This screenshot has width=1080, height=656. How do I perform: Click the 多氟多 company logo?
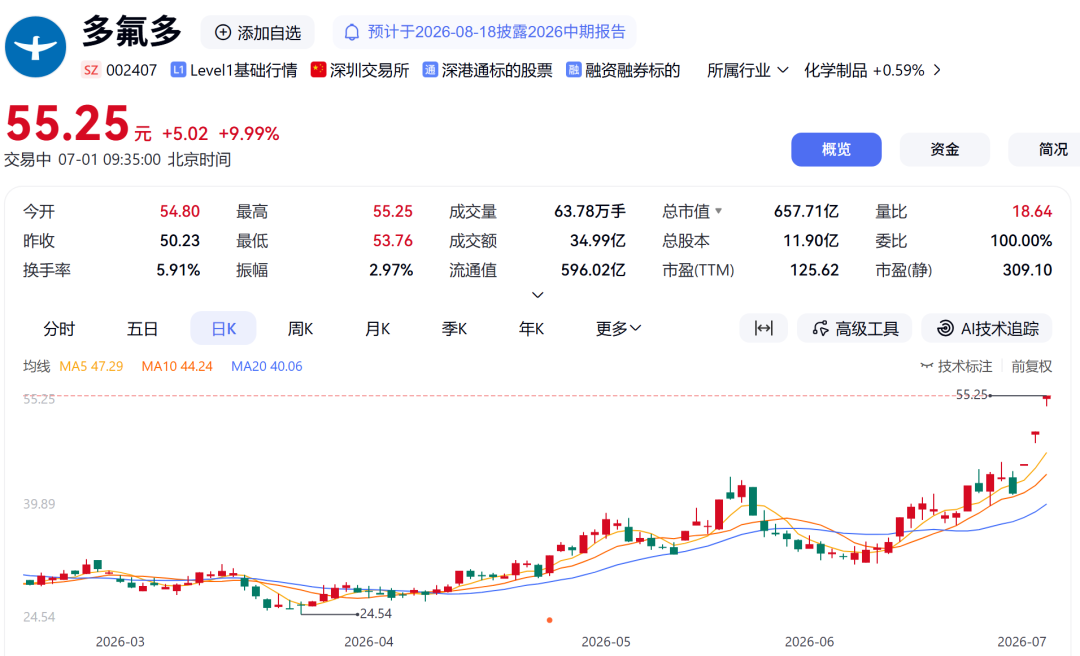(x=35, y=47)
